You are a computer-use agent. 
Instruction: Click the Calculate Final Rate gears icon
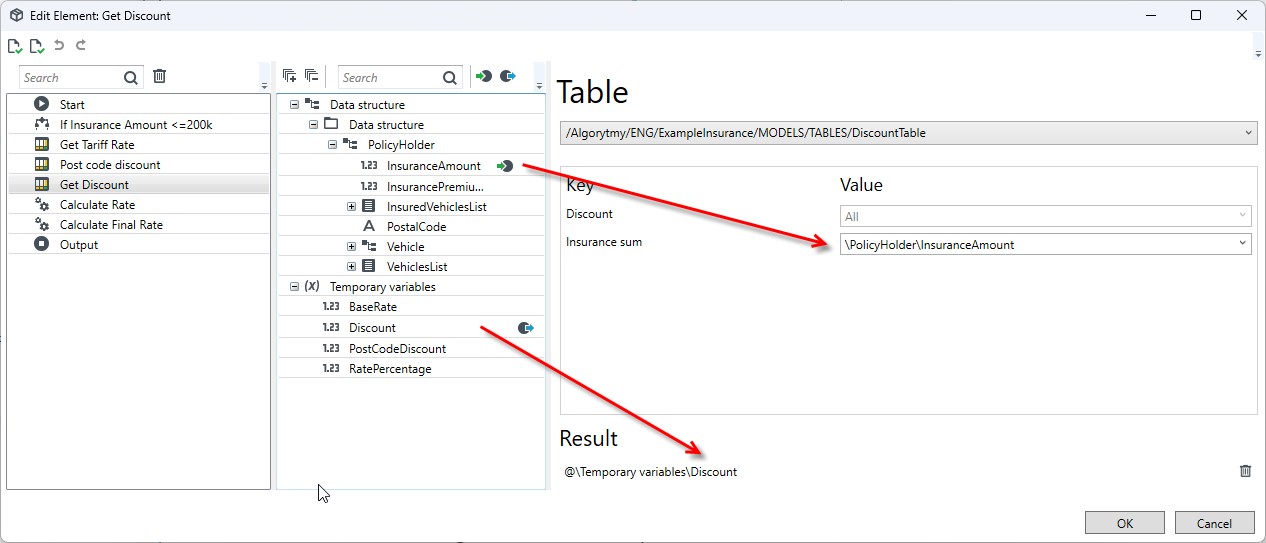(x=41, y=224)
